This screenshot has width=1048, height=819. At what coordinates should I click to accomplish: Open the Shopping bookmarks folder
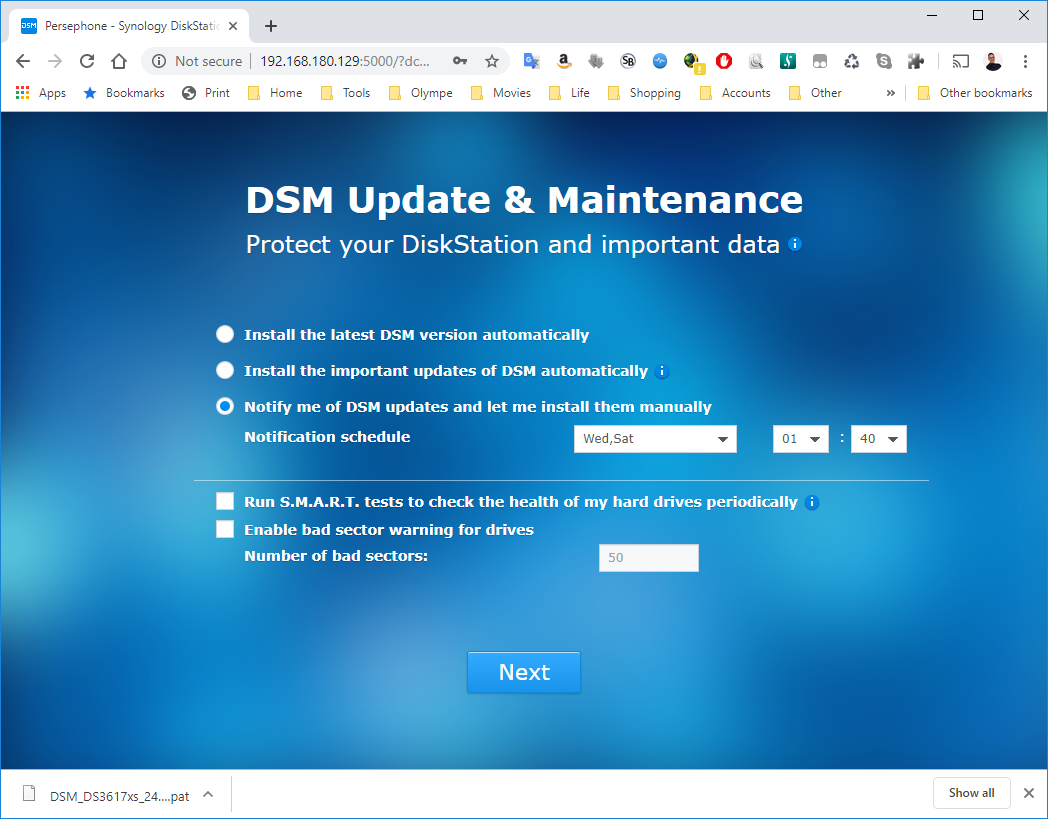coord(645,93)
